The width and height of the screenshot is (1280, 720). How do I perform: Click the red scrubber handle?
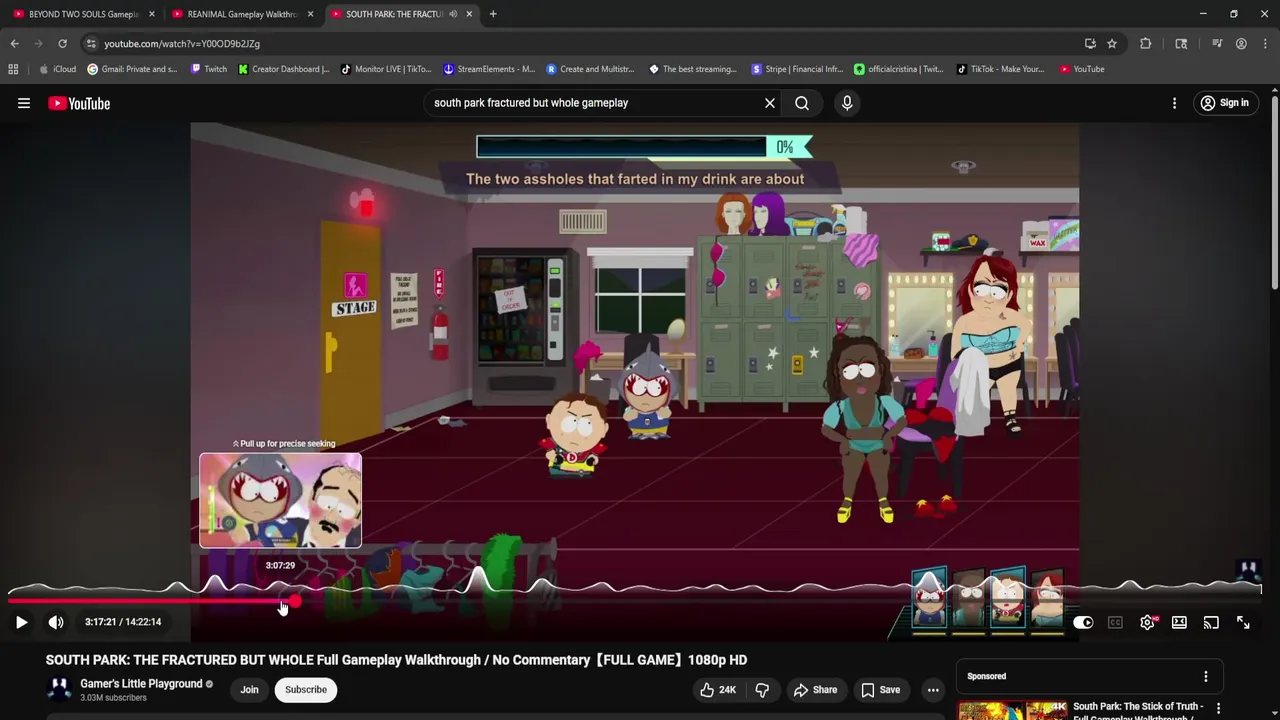click(x=295, y=602)
